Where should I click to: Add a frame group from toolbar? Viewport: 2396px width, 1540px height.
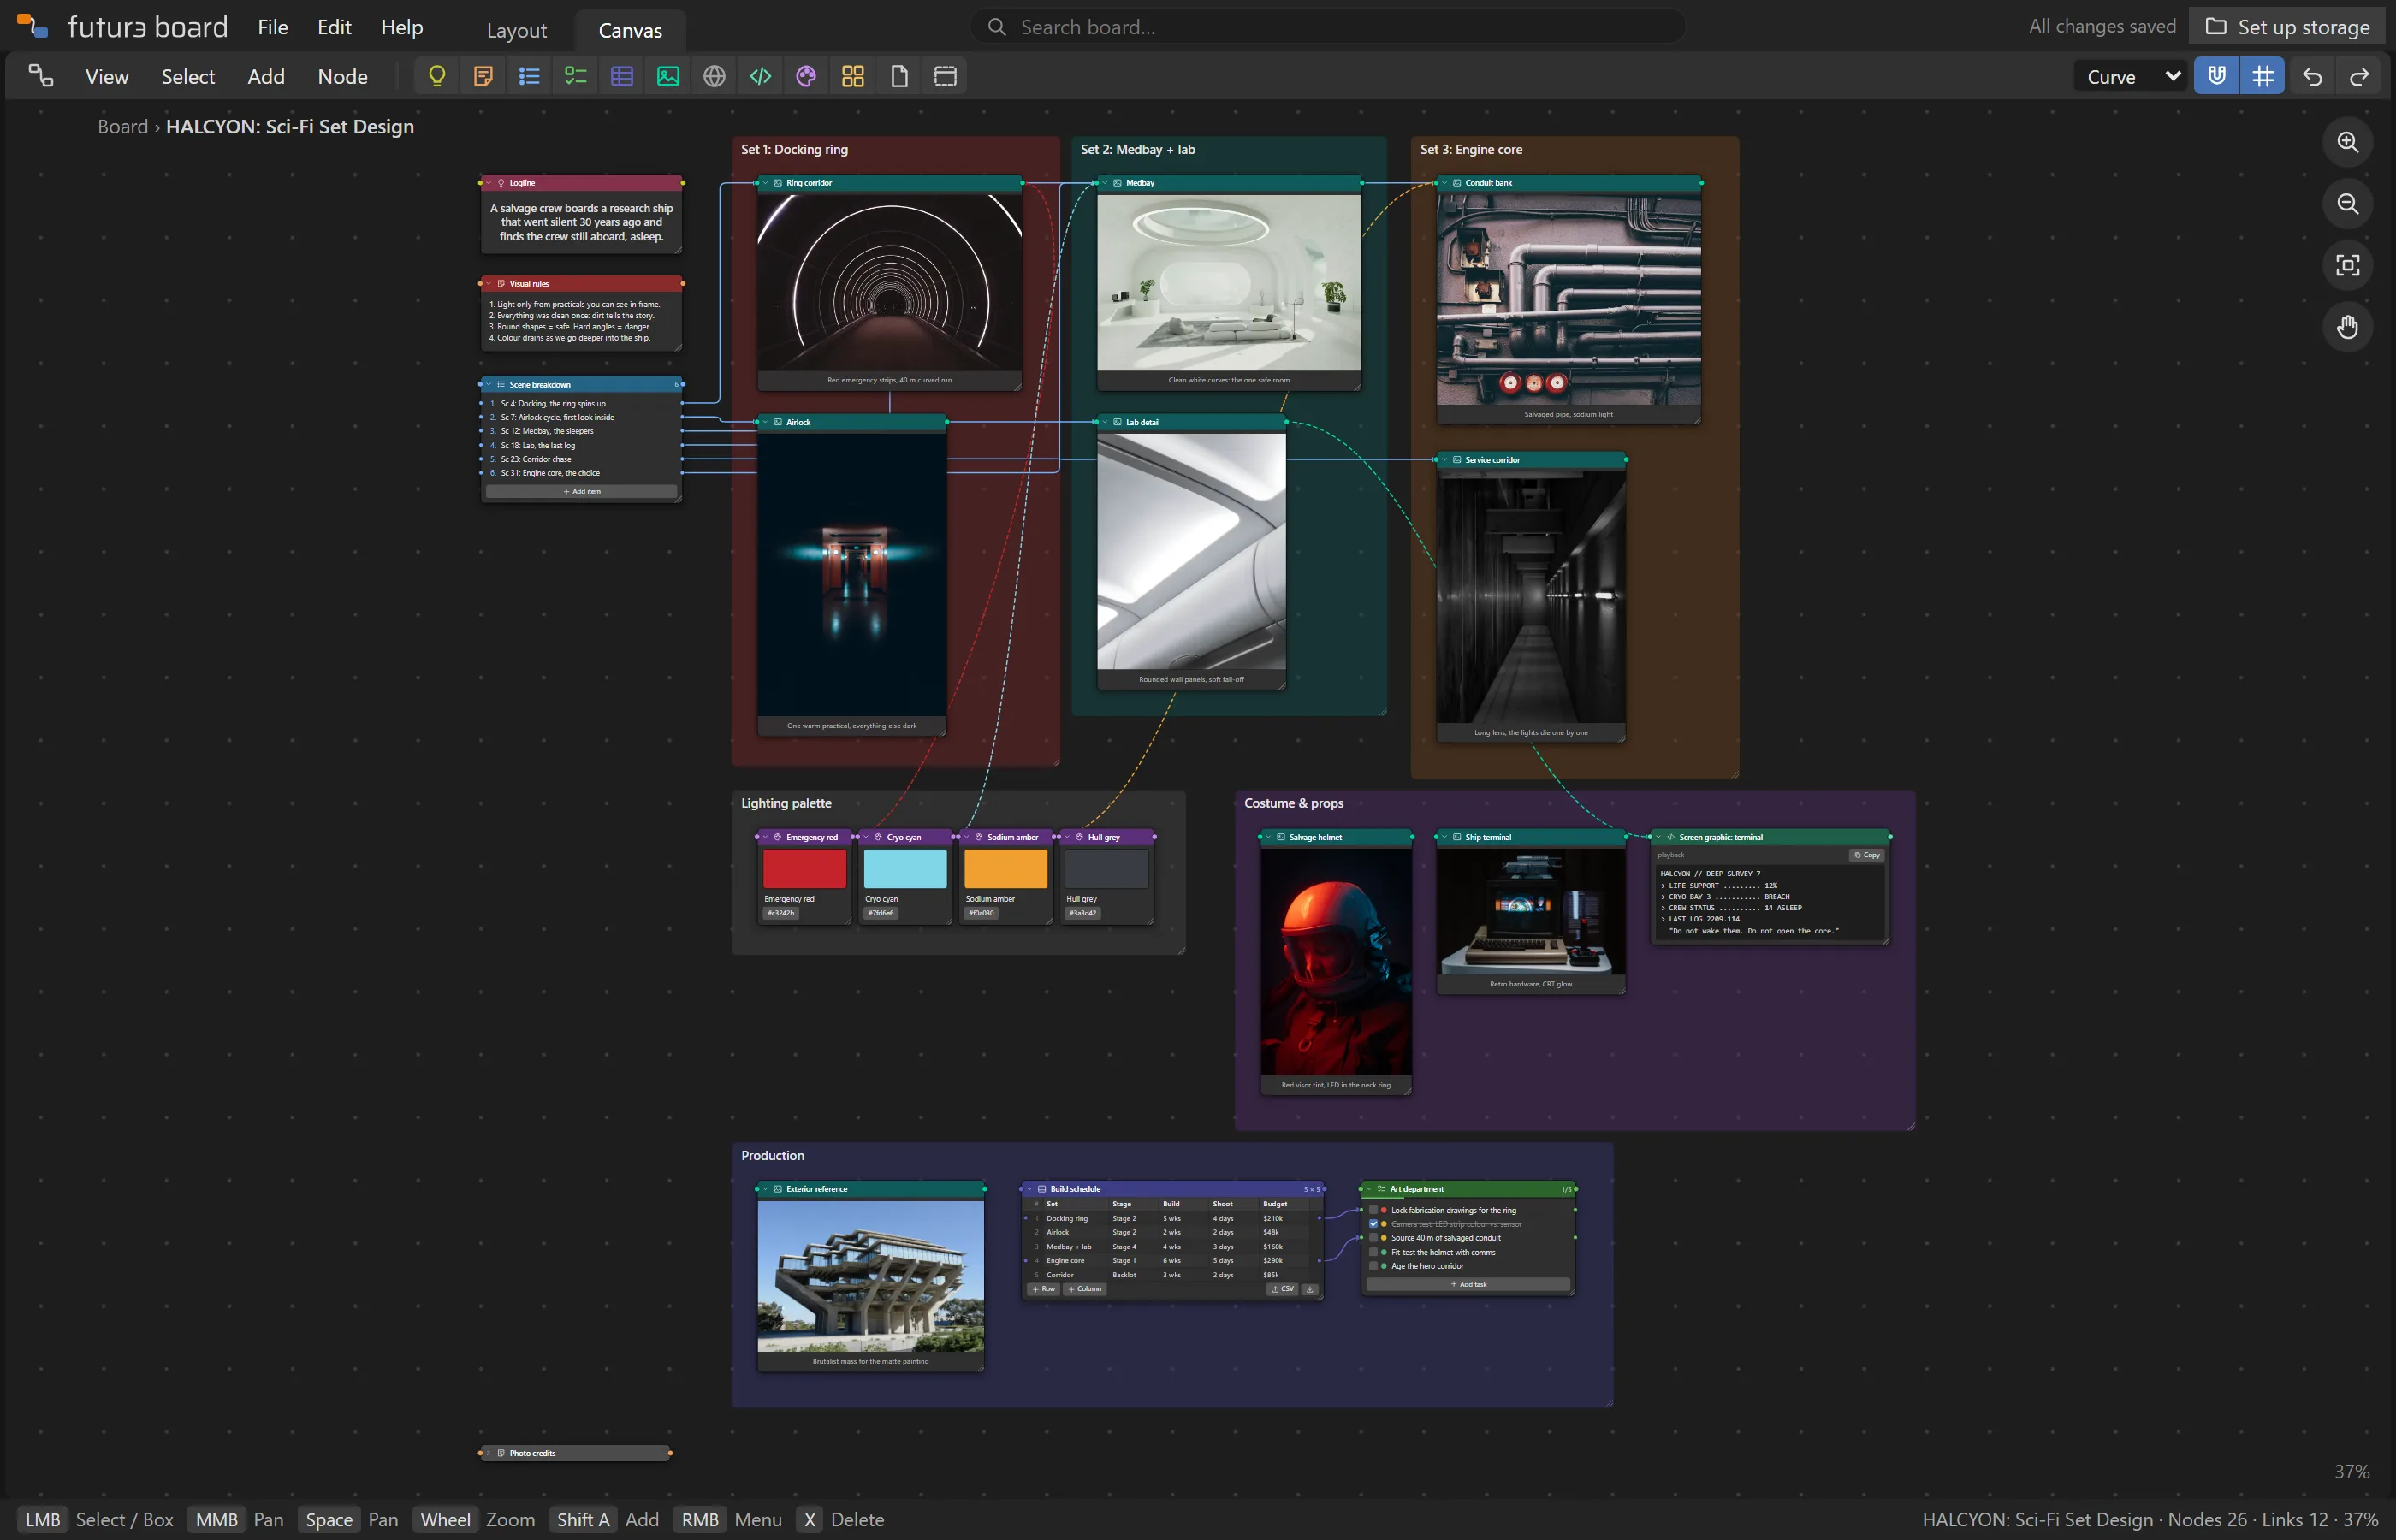945,76
